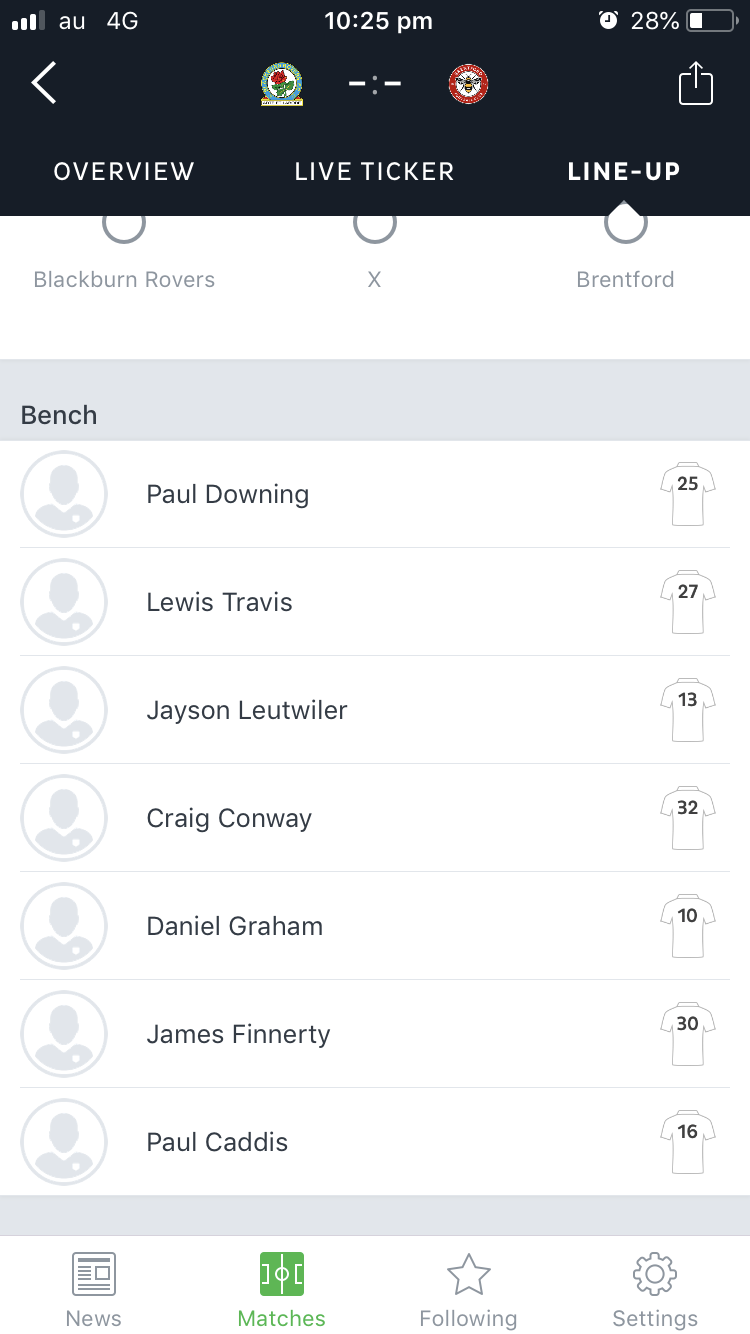
Task: Open the News section icon
Action: point(94,1275)
